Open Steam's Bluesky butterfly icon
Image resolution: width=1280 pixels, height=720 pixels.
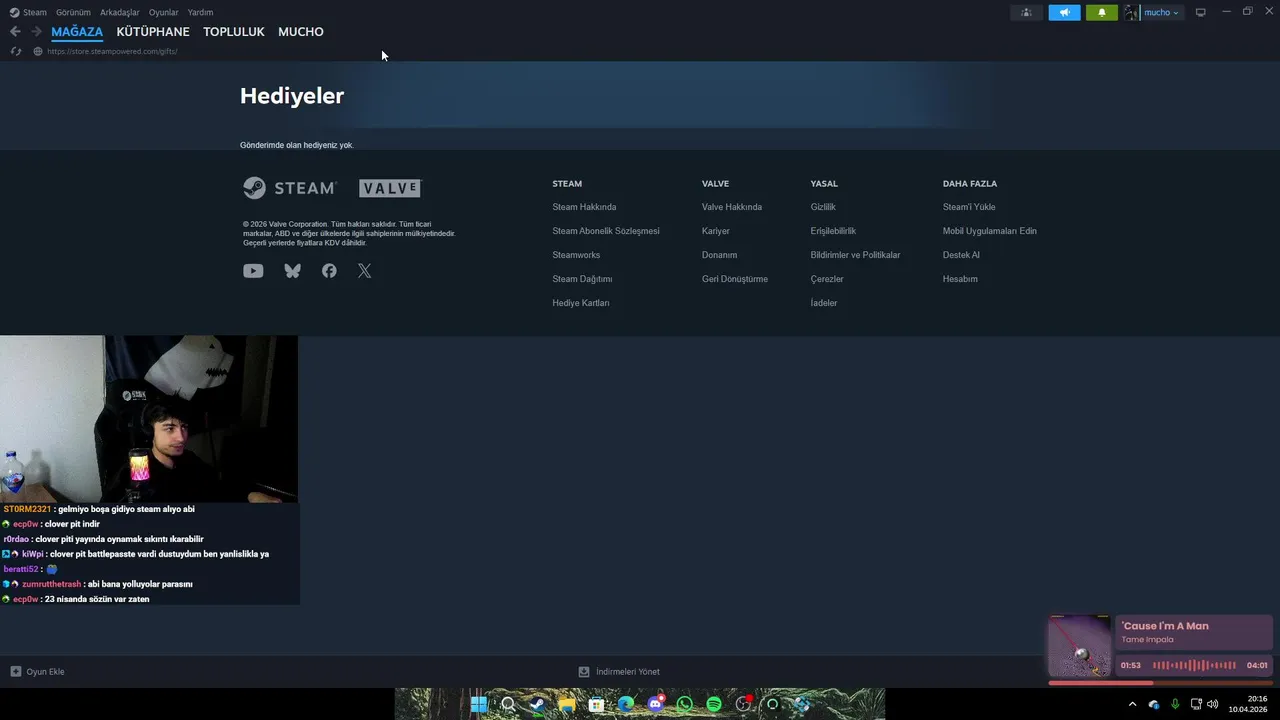pos(292,271)
